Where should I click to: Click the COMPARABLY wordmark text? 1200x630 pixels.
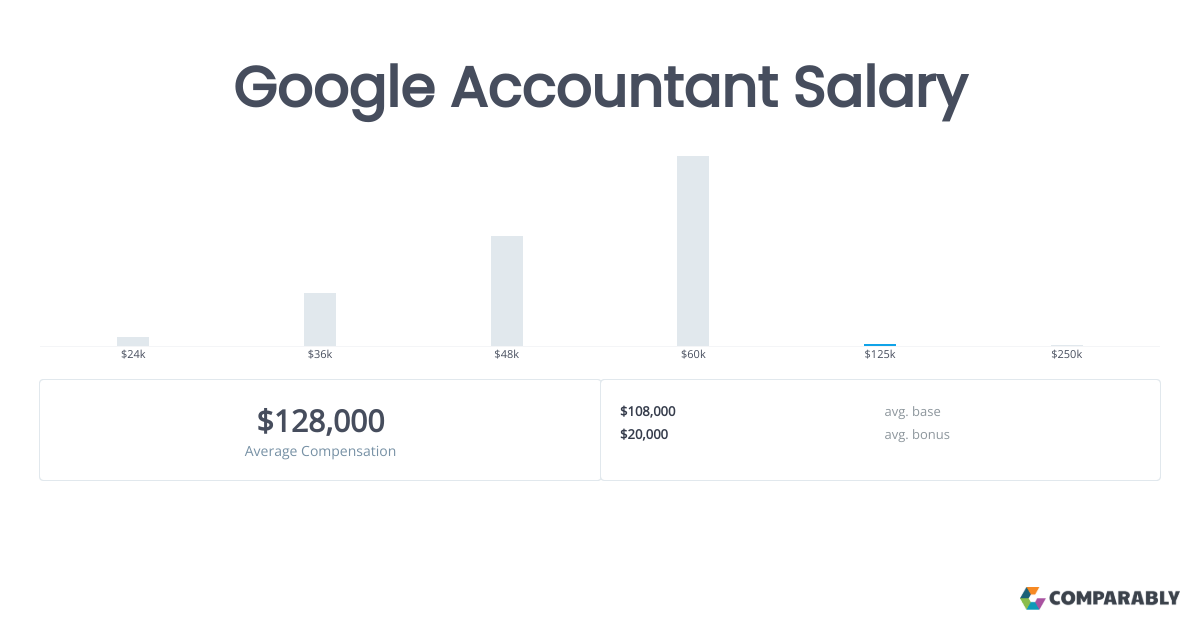(1114, 599)
